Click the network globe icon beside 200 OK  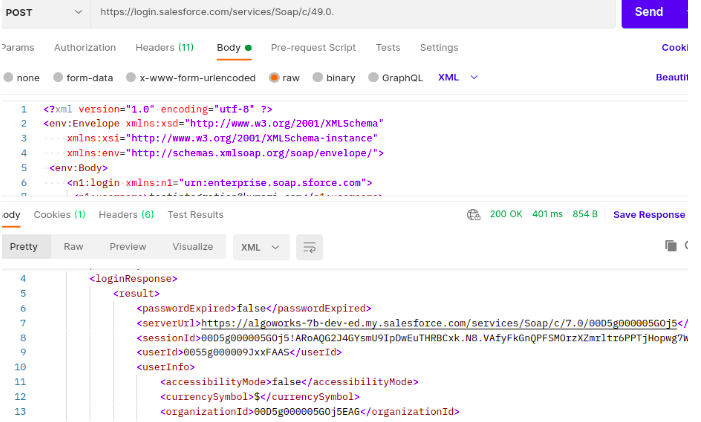pos(473,215)
